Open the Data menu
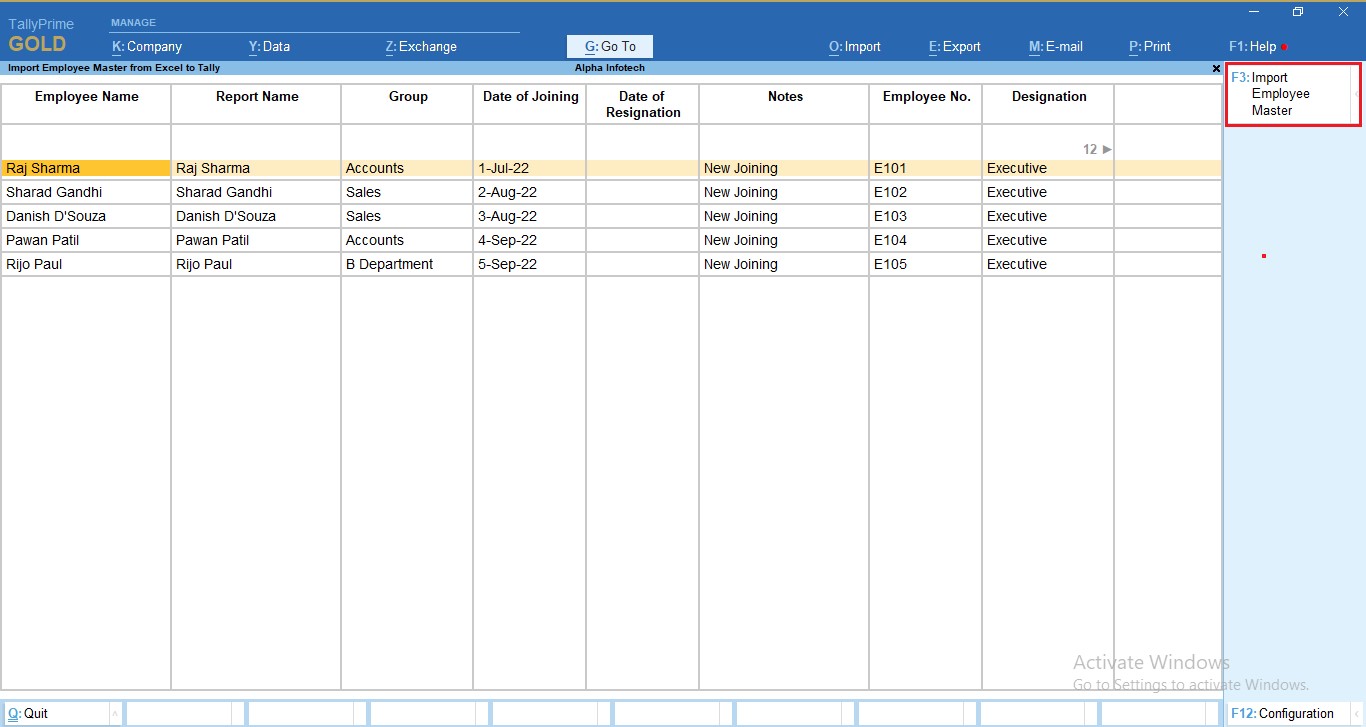1366x727 pixels. [x=268, y=46]
